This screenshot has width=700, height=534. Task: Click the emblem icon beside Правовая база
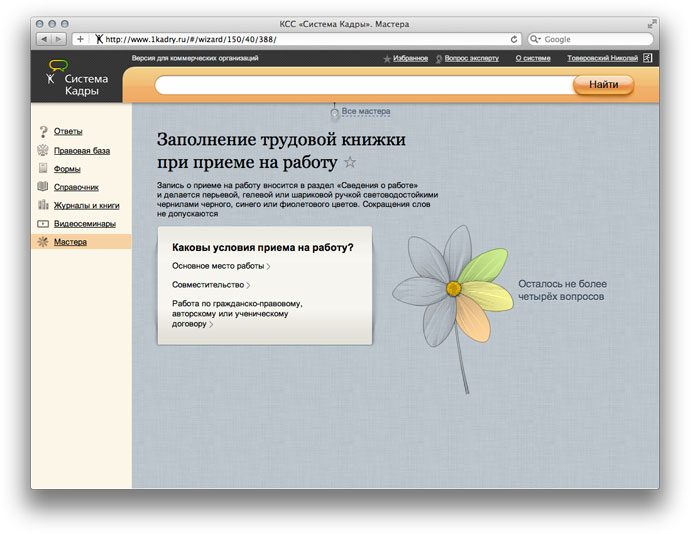coord(43,150)
